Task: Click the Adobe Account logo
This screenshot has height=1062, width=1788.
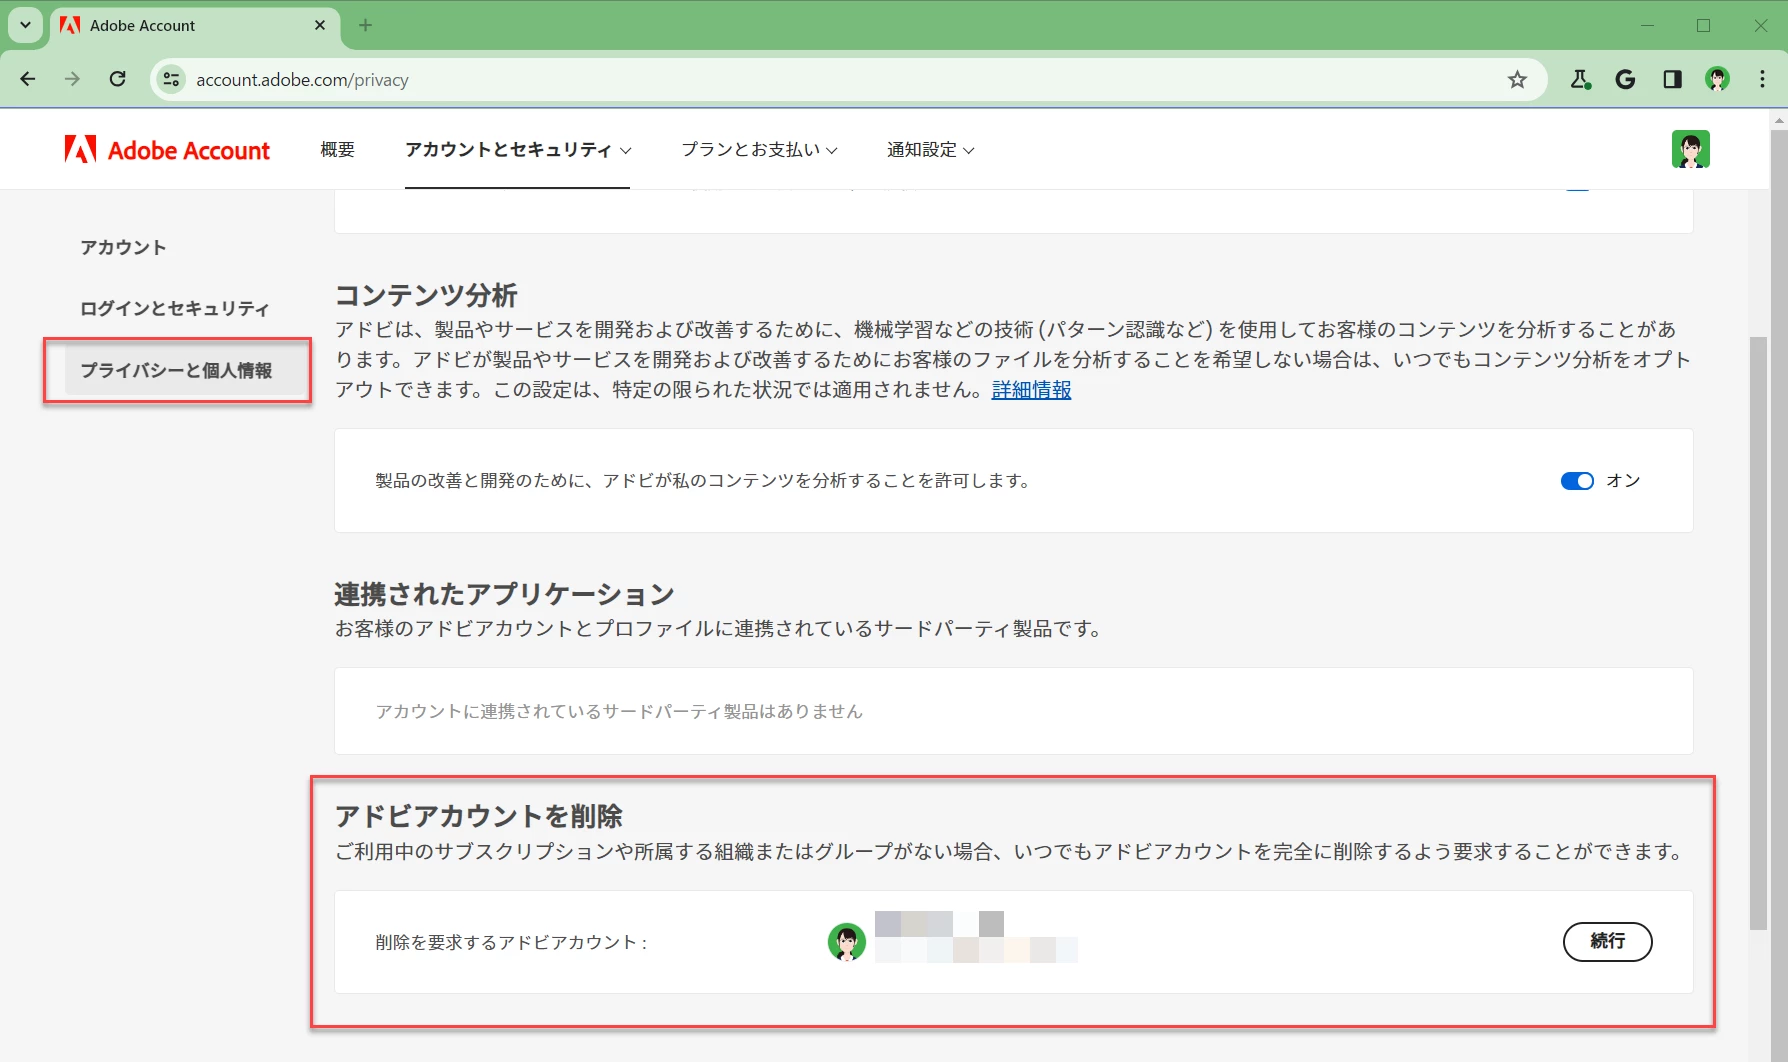Action: (x=167, y=150)
